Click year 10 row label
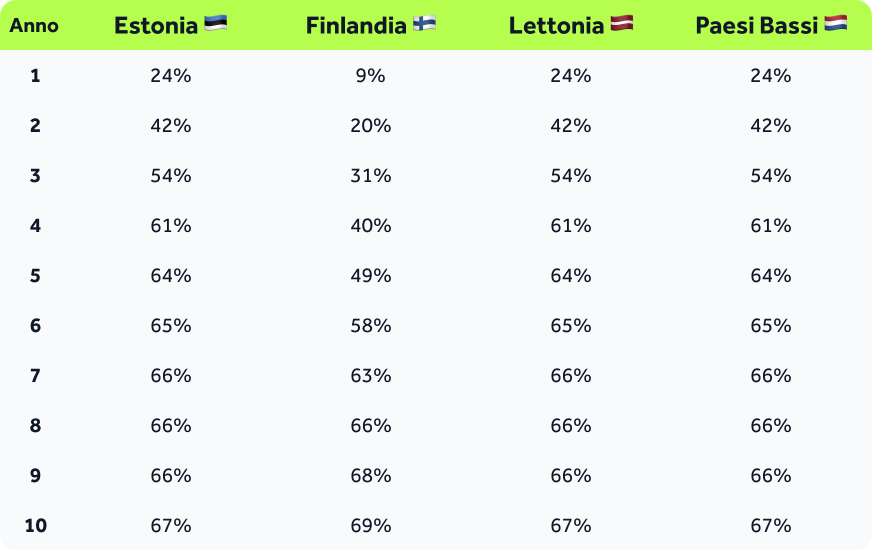Image resolution: width=872 pixels, height=550 pixels. 35,526
